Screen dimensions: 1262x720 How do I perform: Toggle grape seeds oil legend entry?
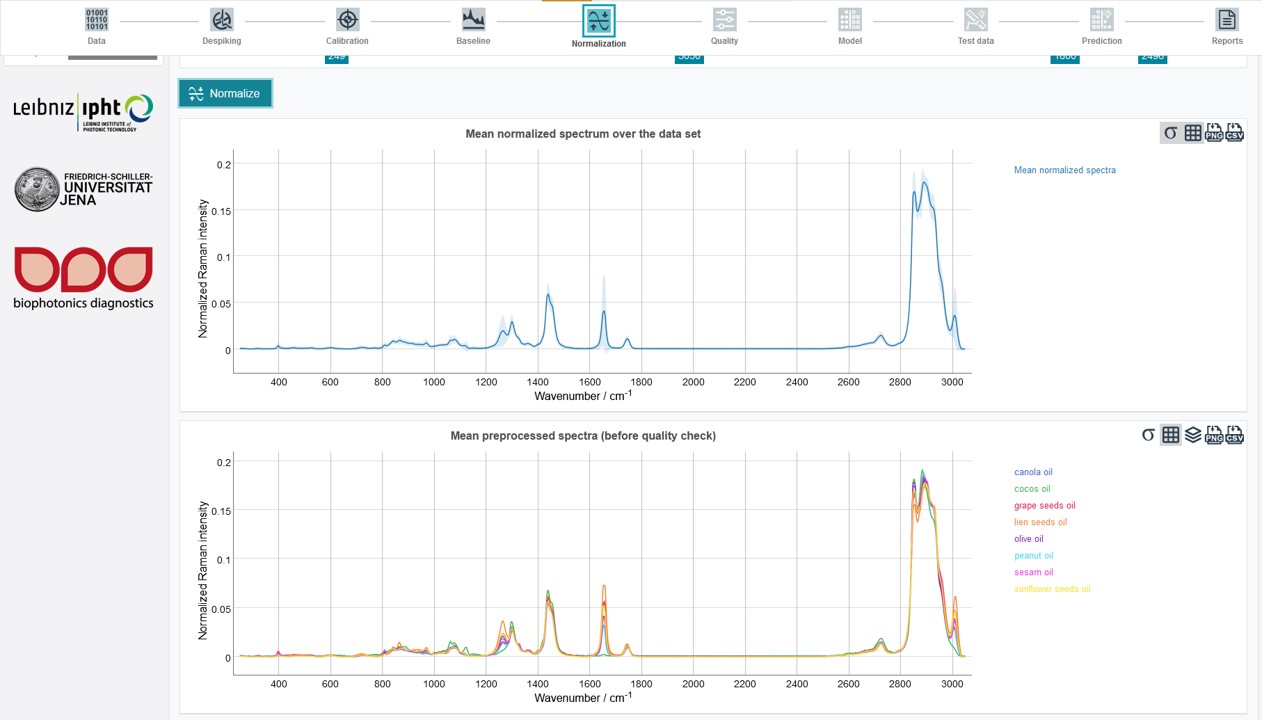tap(1045, 506)
